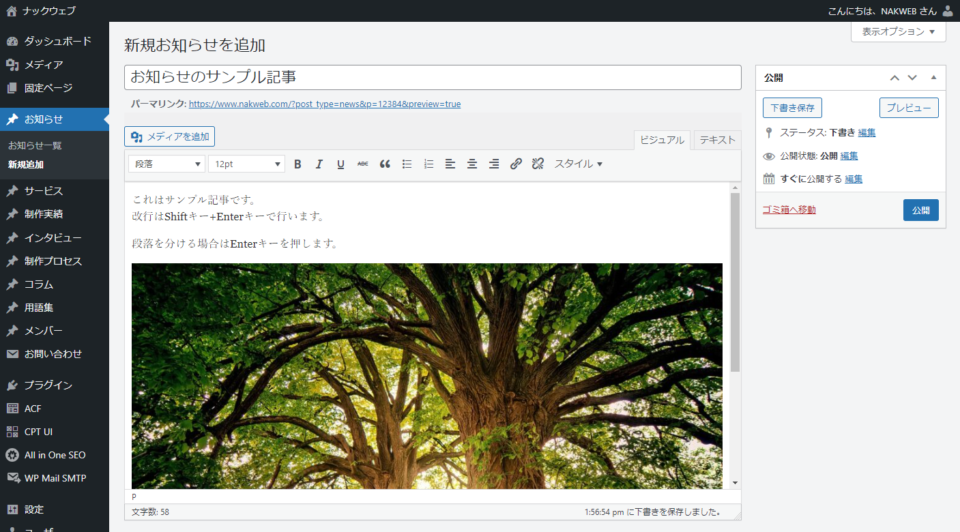Click scrollbar down arrow in editor
Viewport: 960px width, 532px height.
tap(735, 483)
